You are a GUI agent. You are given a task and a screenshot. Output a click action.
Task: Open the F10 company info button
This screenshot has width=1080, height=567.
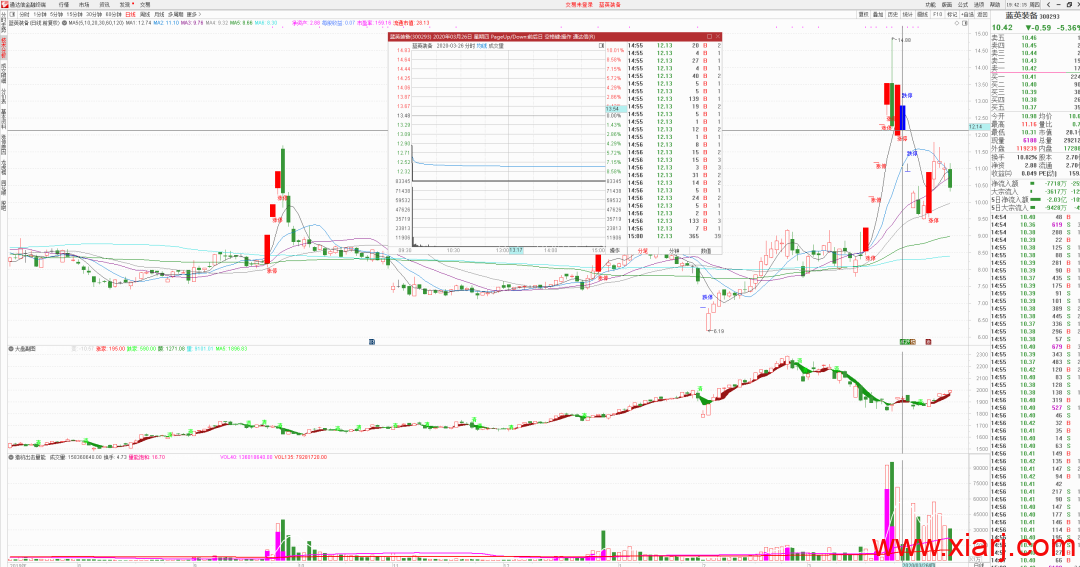937,14
